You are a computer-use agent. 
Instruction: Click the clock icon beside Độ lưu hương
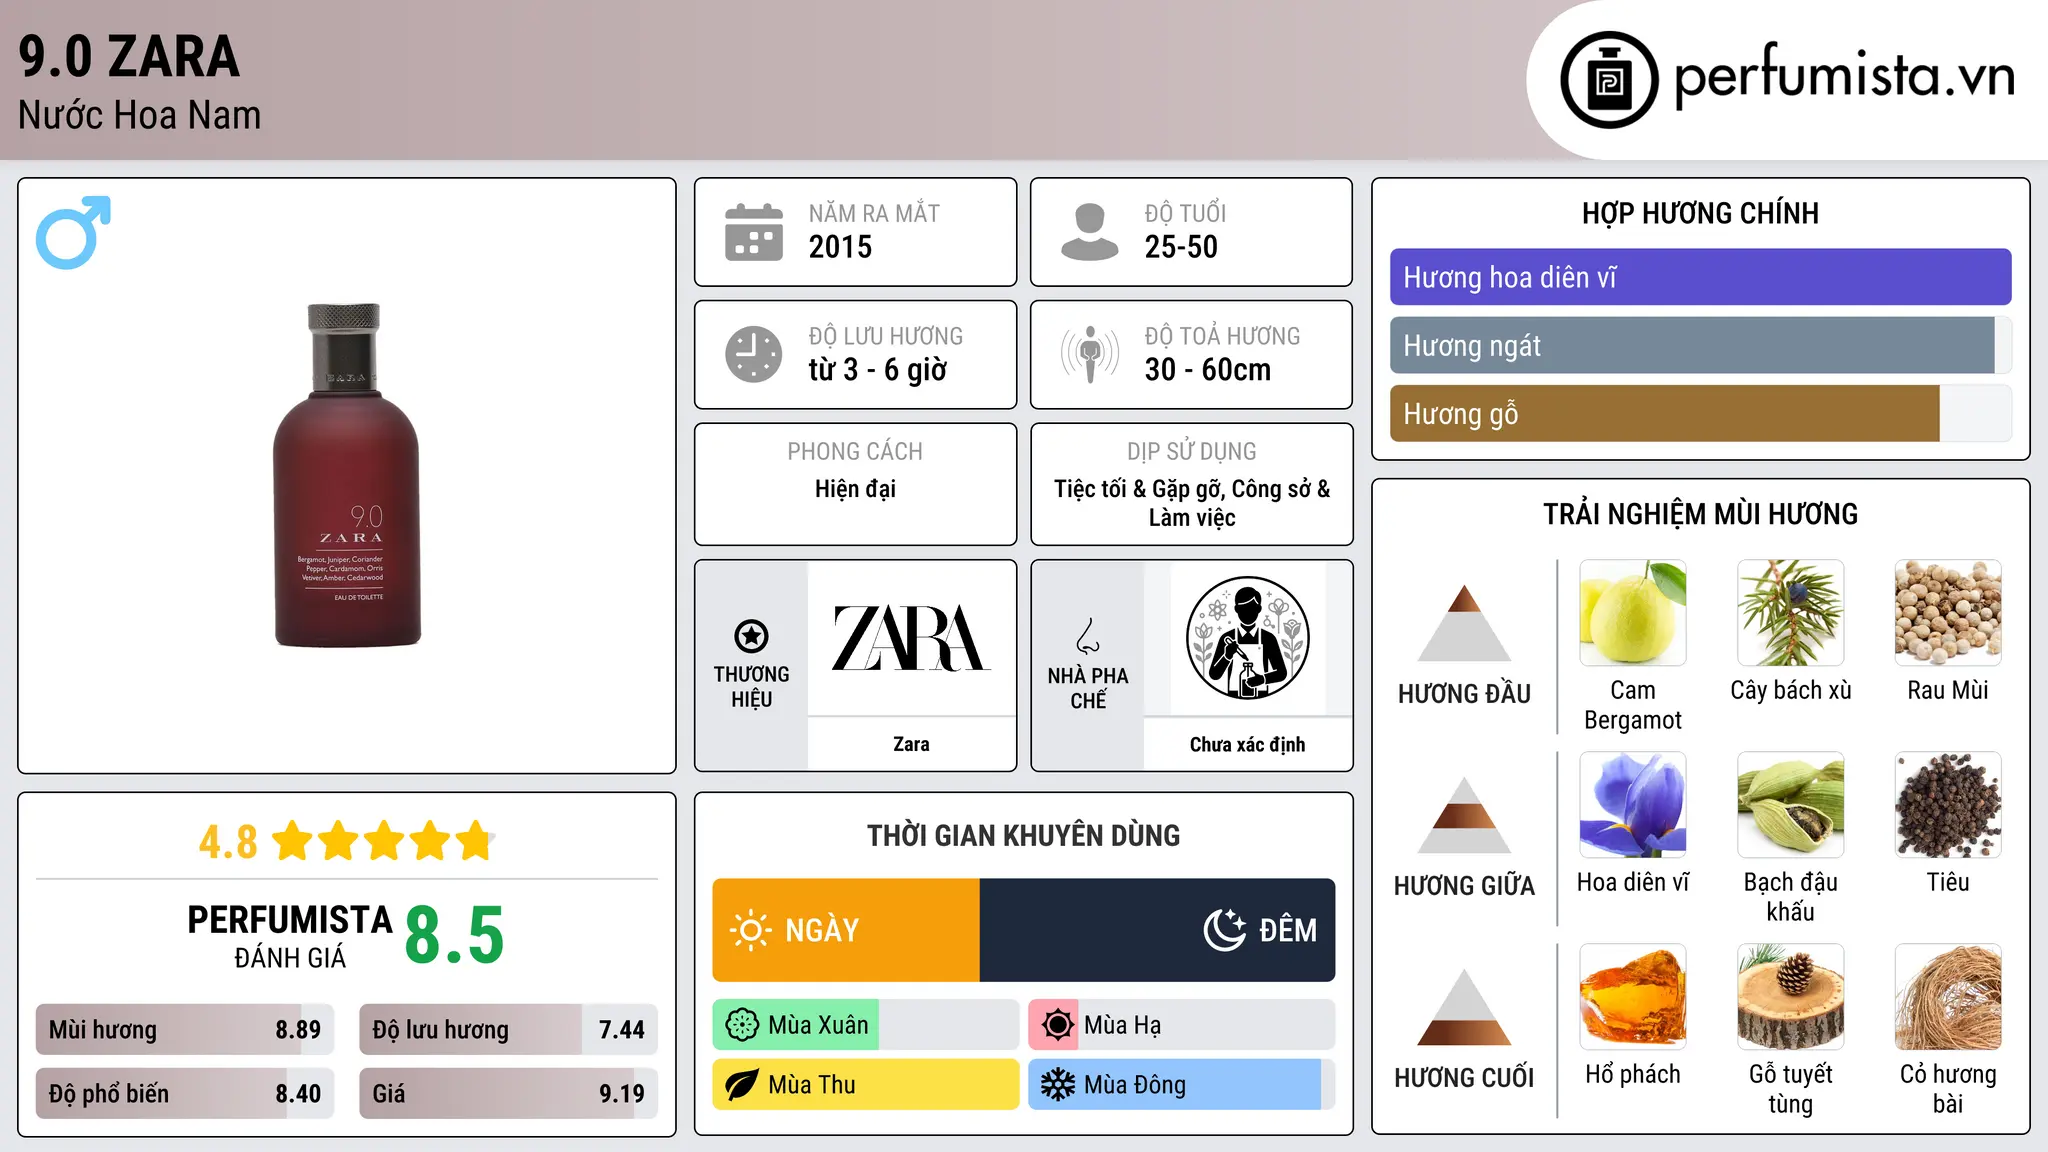pos(754,354)
